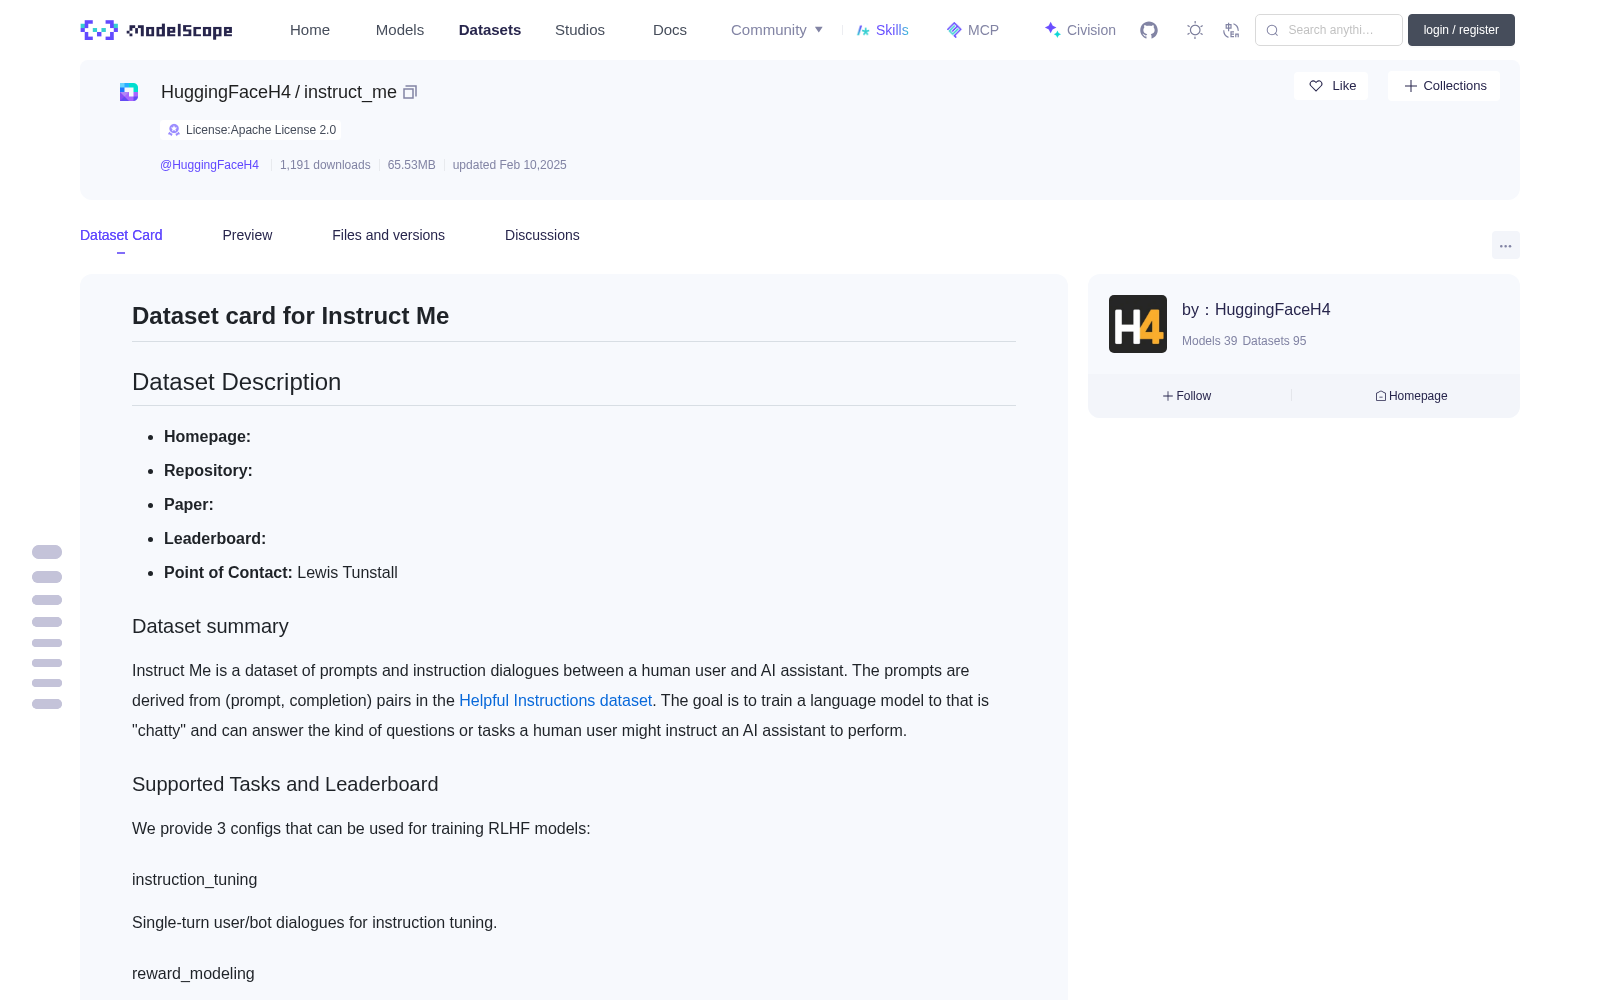Open the @HuggingFaceH4 profile link
Screen dimensions: 1600x1000
click(x=209, y=165)
